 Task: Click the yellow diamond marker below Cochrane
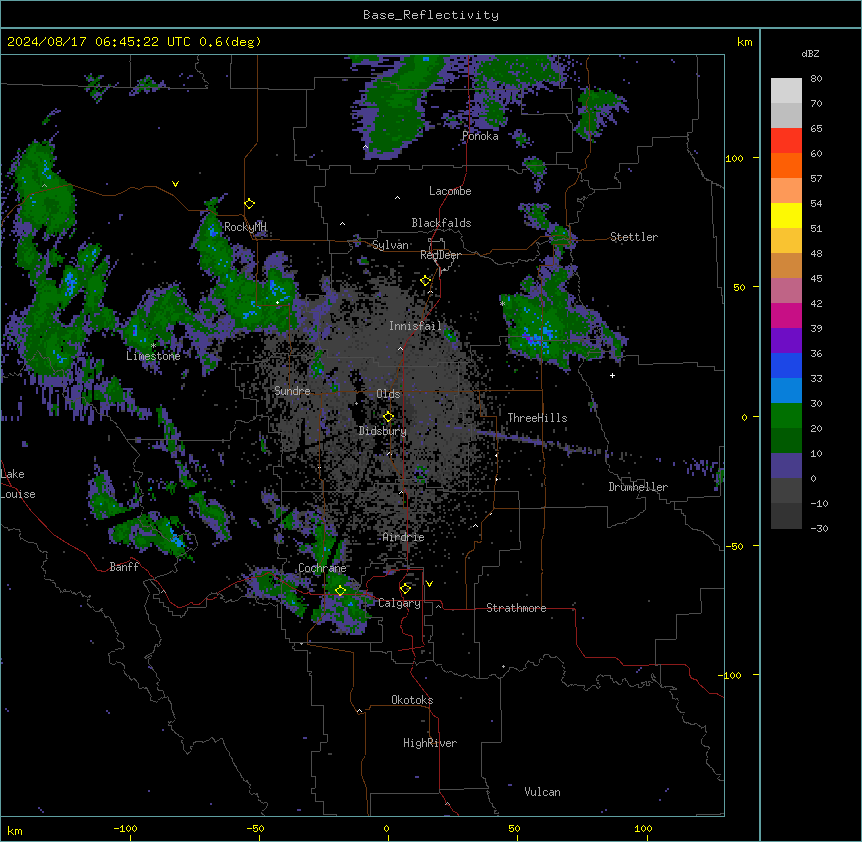tap(340, 591)
